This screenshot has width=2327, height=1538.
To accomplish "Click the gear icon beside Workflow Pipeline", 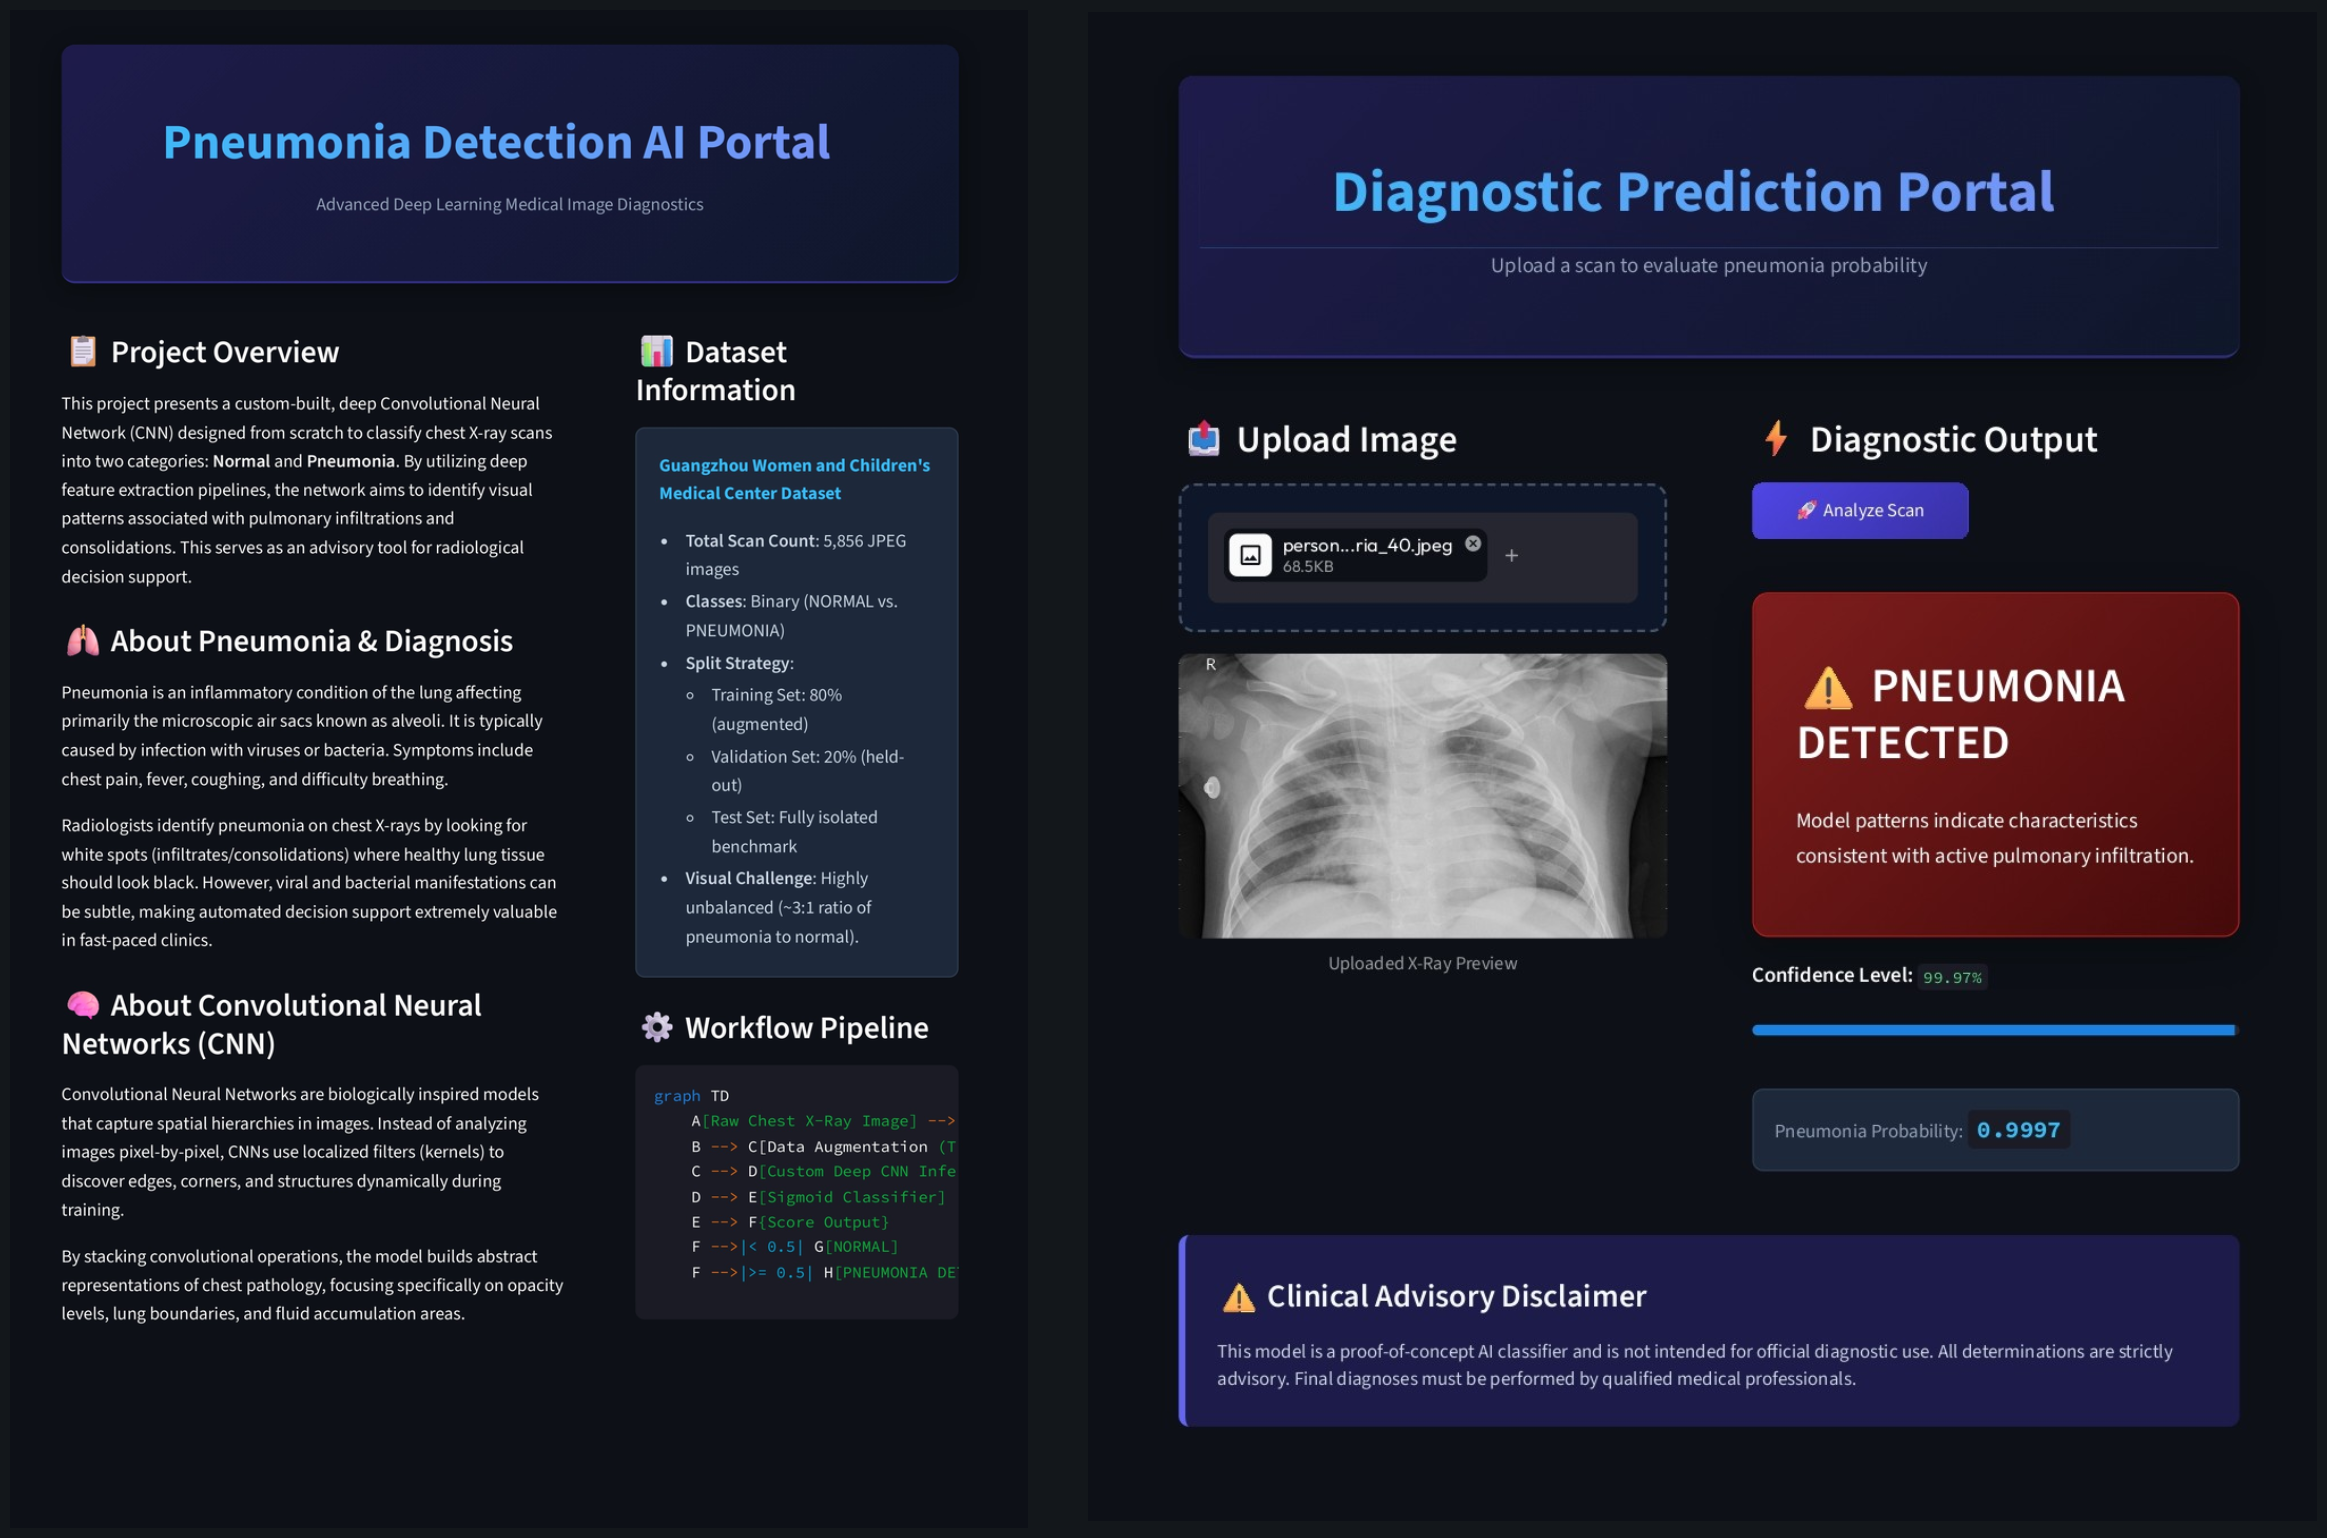I will pyautogui.click(x=657, y=1027).
